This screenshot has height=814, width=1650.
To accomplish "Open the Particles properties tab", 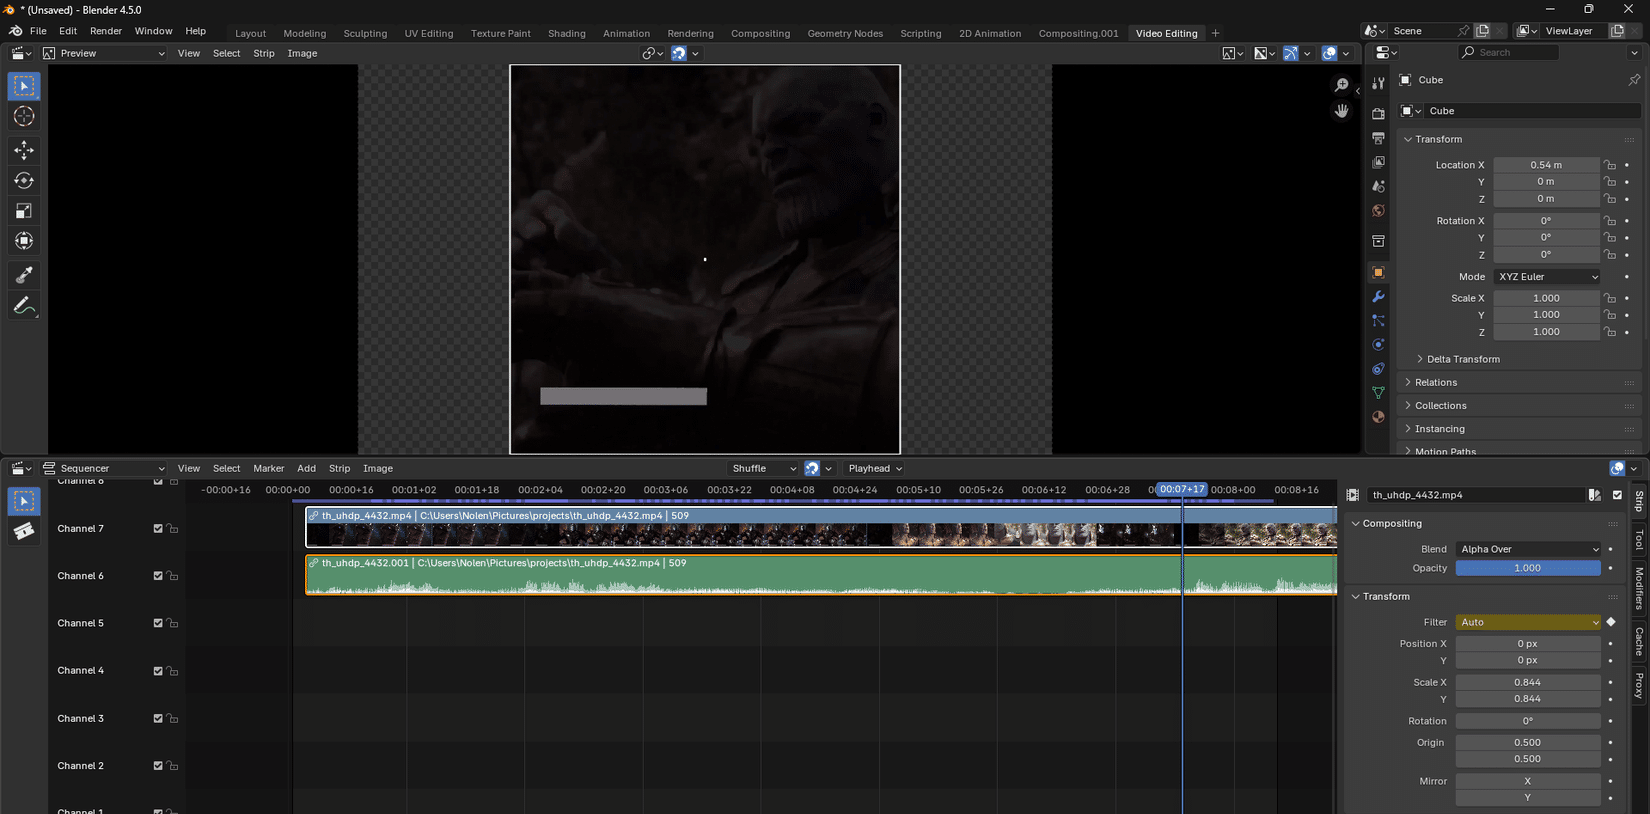I will 1378,321.
